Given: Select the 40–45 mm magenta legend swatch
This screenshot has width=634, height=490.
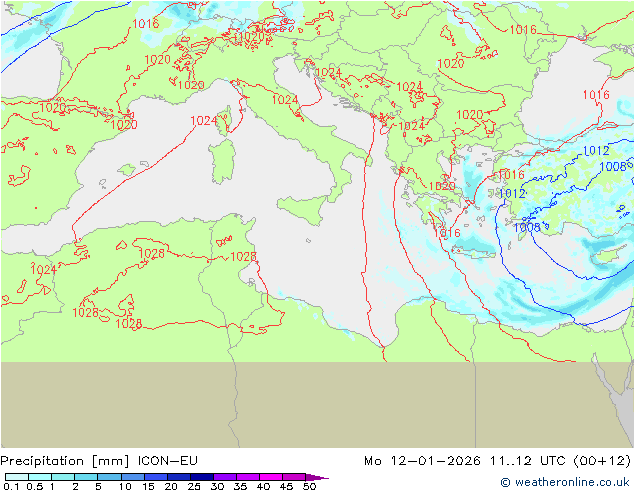Looking at the screenshot, I should 271,477.
